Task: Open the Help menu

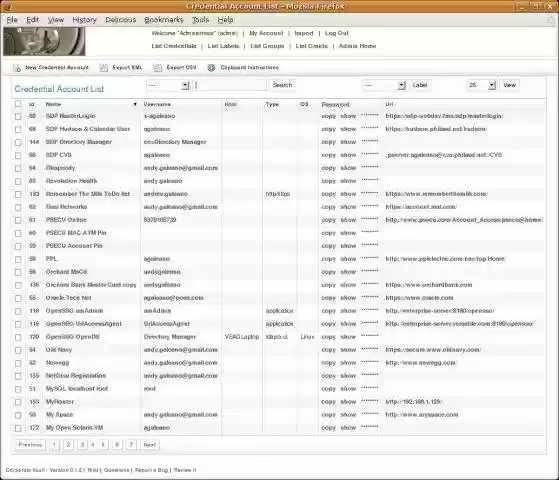Action: click(x=225, y=20)
